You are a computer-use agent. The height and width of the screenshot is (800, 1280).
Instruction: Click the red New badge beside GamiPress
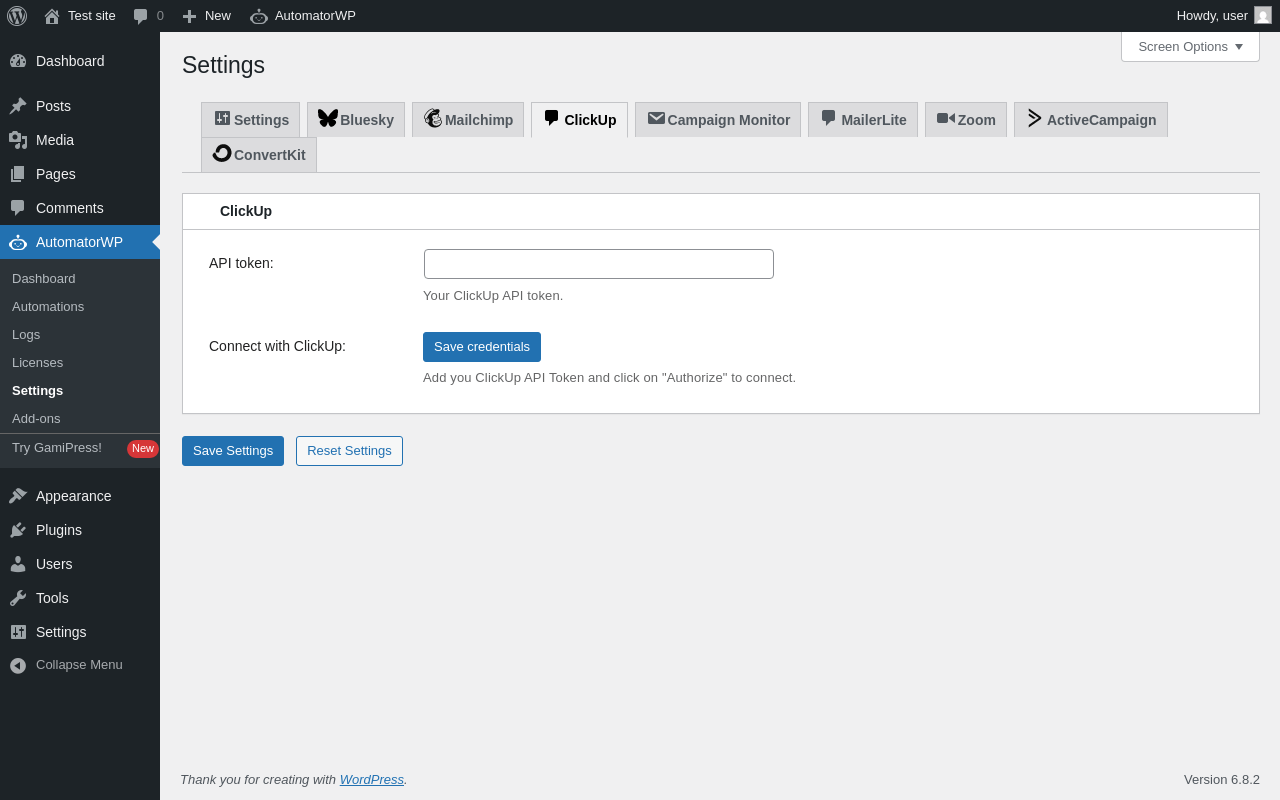point(143,448)
